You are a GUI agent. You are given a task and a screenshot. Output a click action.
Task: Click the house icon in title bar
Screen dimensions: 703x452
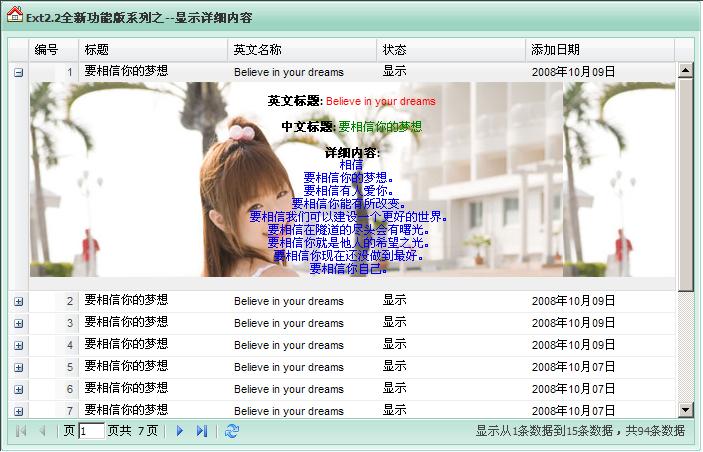pyautogui.click(x=14, y=14)
